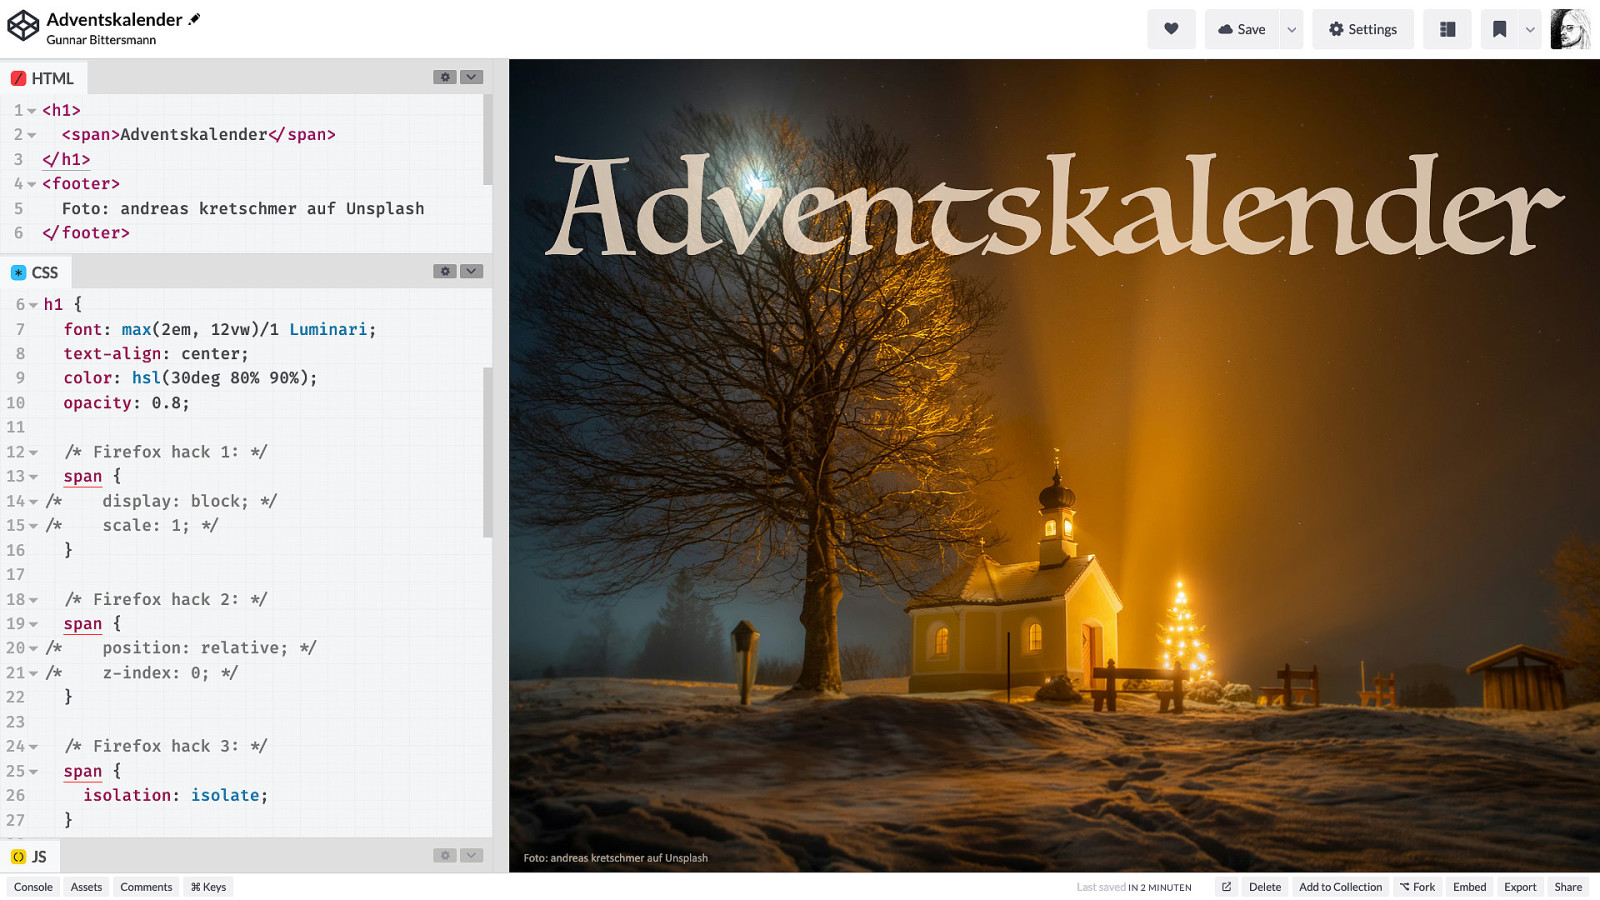Open CSS editor settings gear
The width and height of the screenshot is (1600, 900).
tap(445, 271)
